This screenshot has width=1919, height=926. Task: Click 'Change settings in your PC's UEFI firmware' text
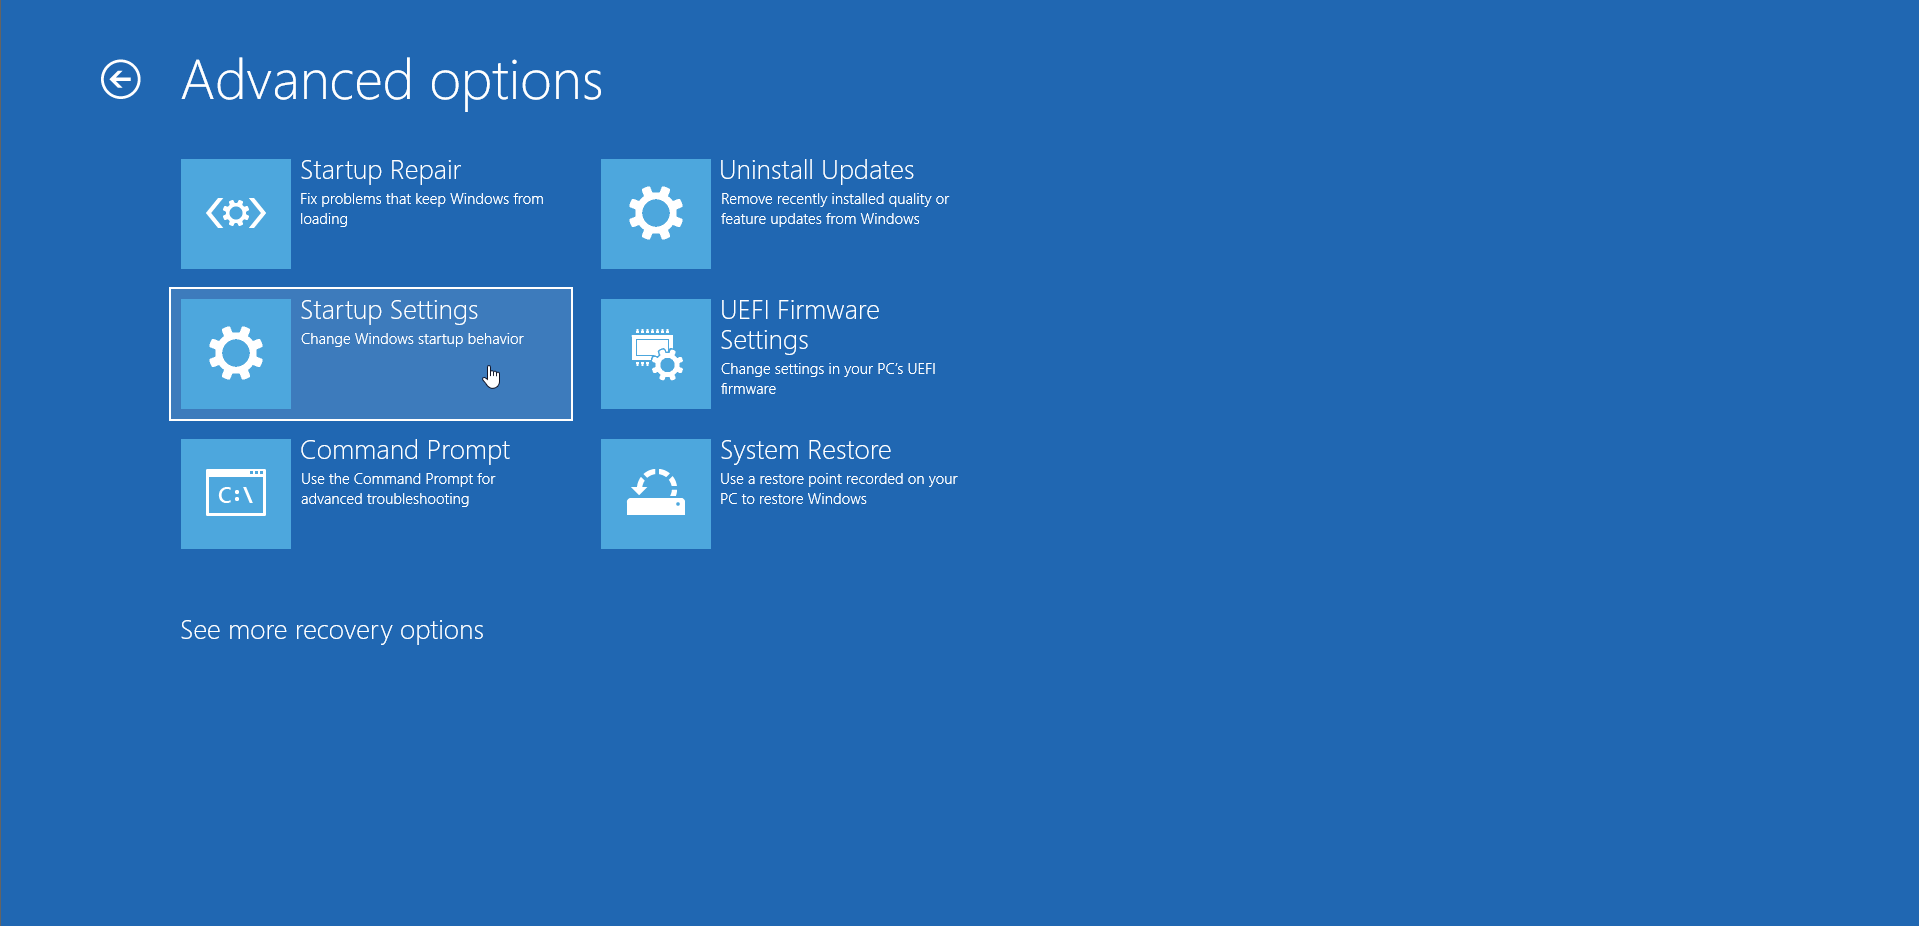pos(828,379)
